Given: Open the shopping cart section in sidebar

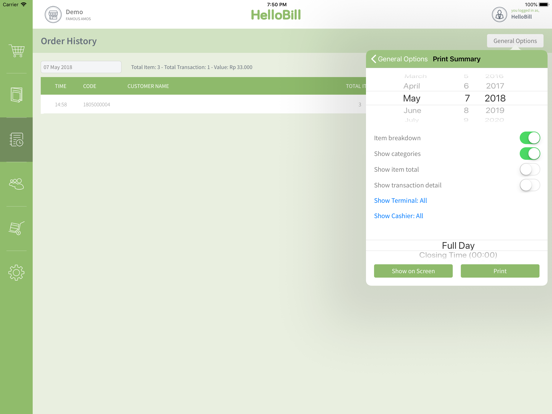Looking at the screenshot, I should [x=17, y=51].
